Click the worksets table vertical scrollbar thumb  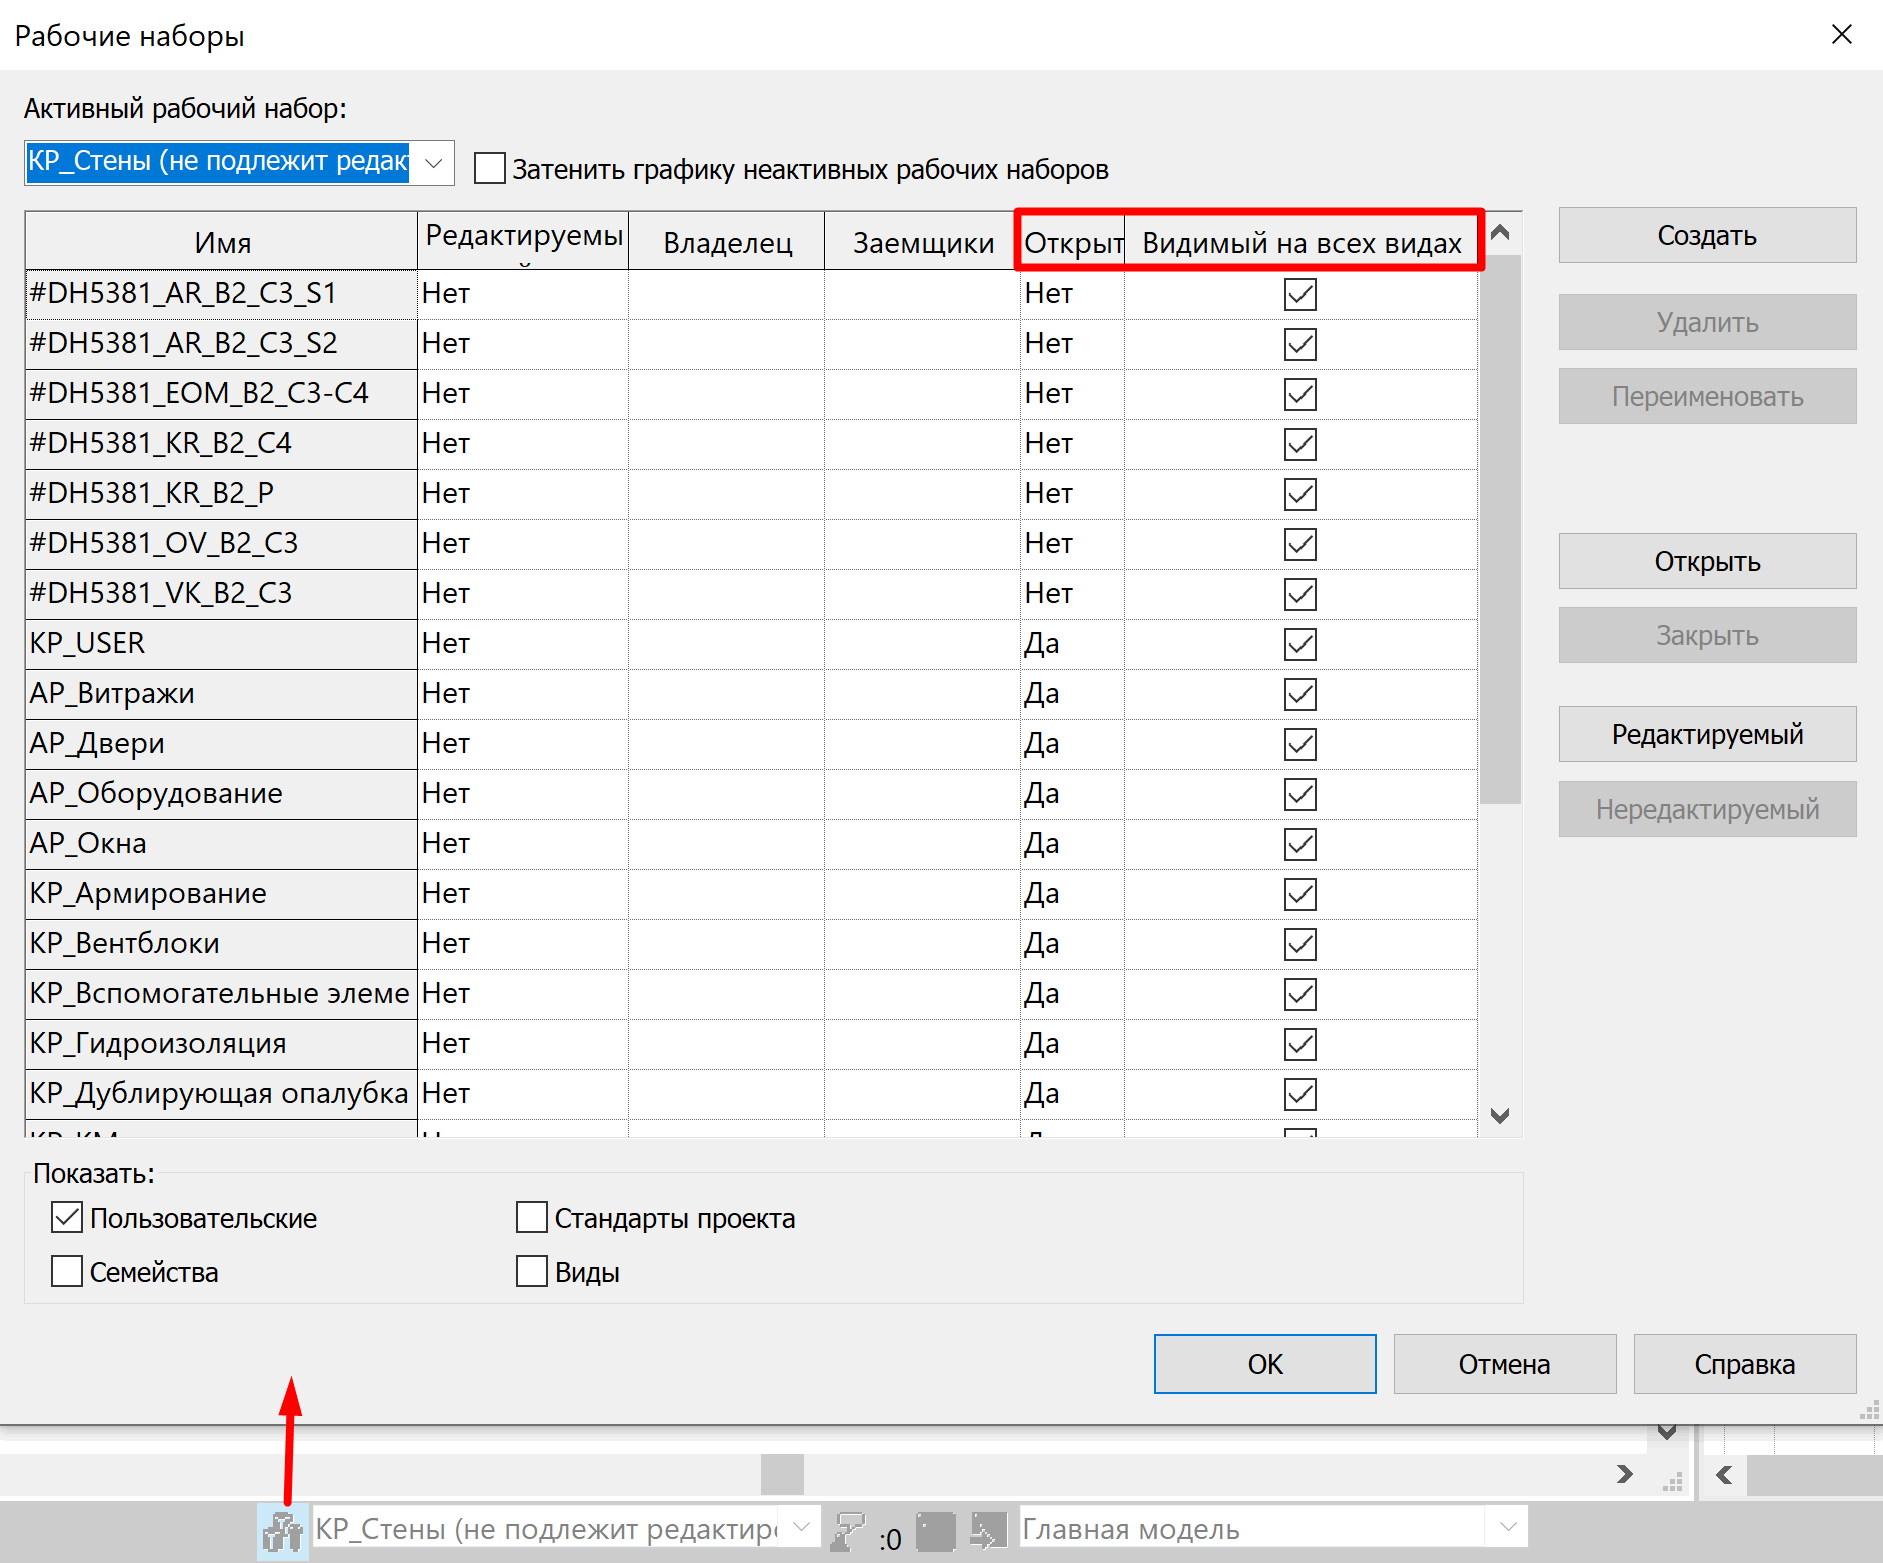pyautogui.click(x=1500, y=530)
